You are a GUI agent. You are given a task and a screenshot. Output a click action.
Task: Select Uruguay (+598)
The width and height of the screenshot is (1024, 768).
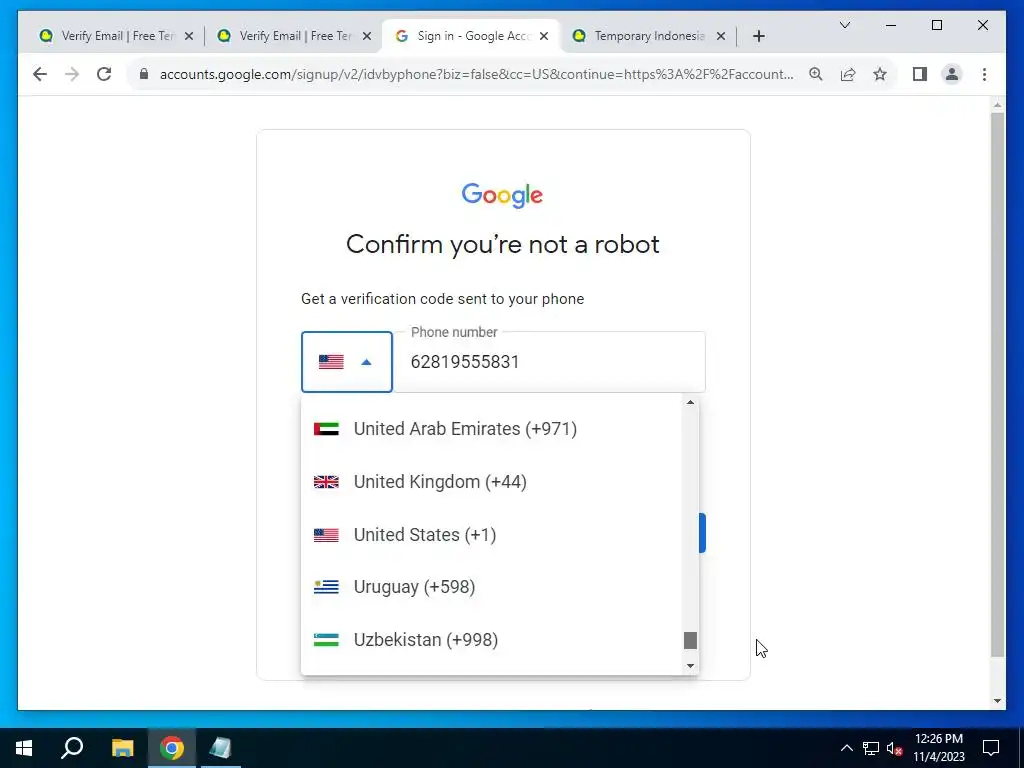point(491,587)
